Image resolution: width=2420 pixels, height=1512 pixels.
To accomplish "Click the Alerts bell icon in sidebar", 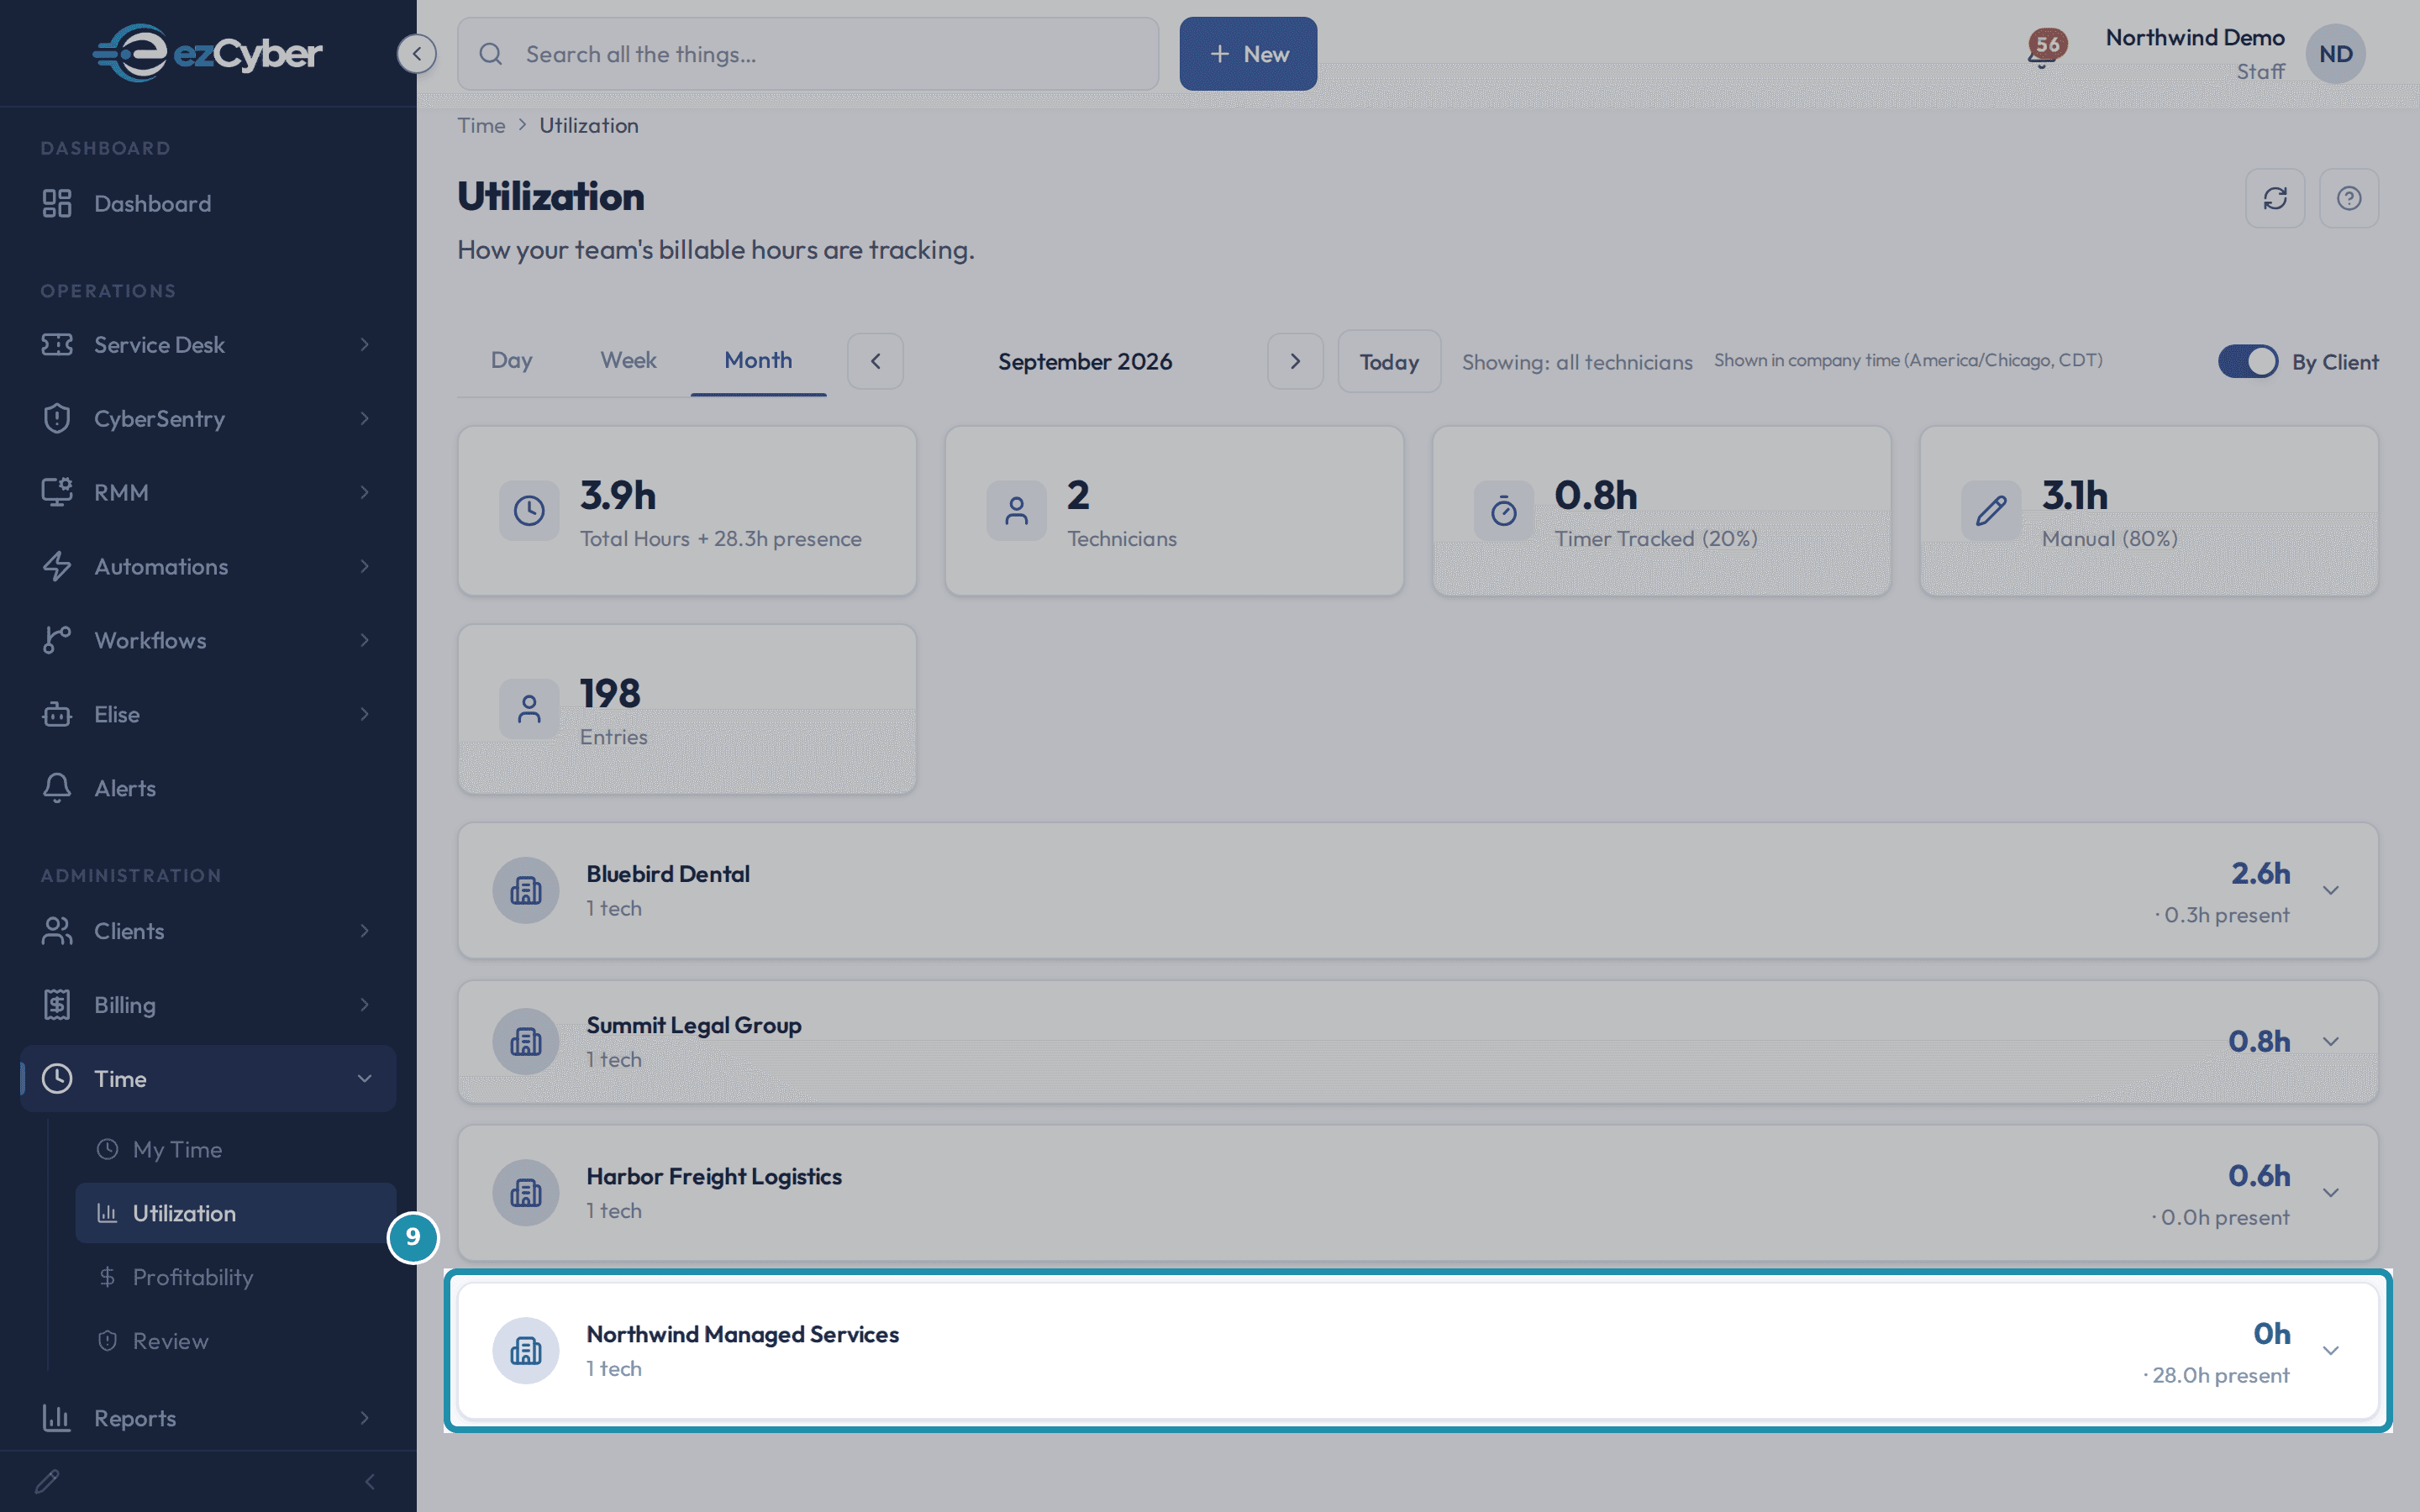I will click(x=57, y=789).
